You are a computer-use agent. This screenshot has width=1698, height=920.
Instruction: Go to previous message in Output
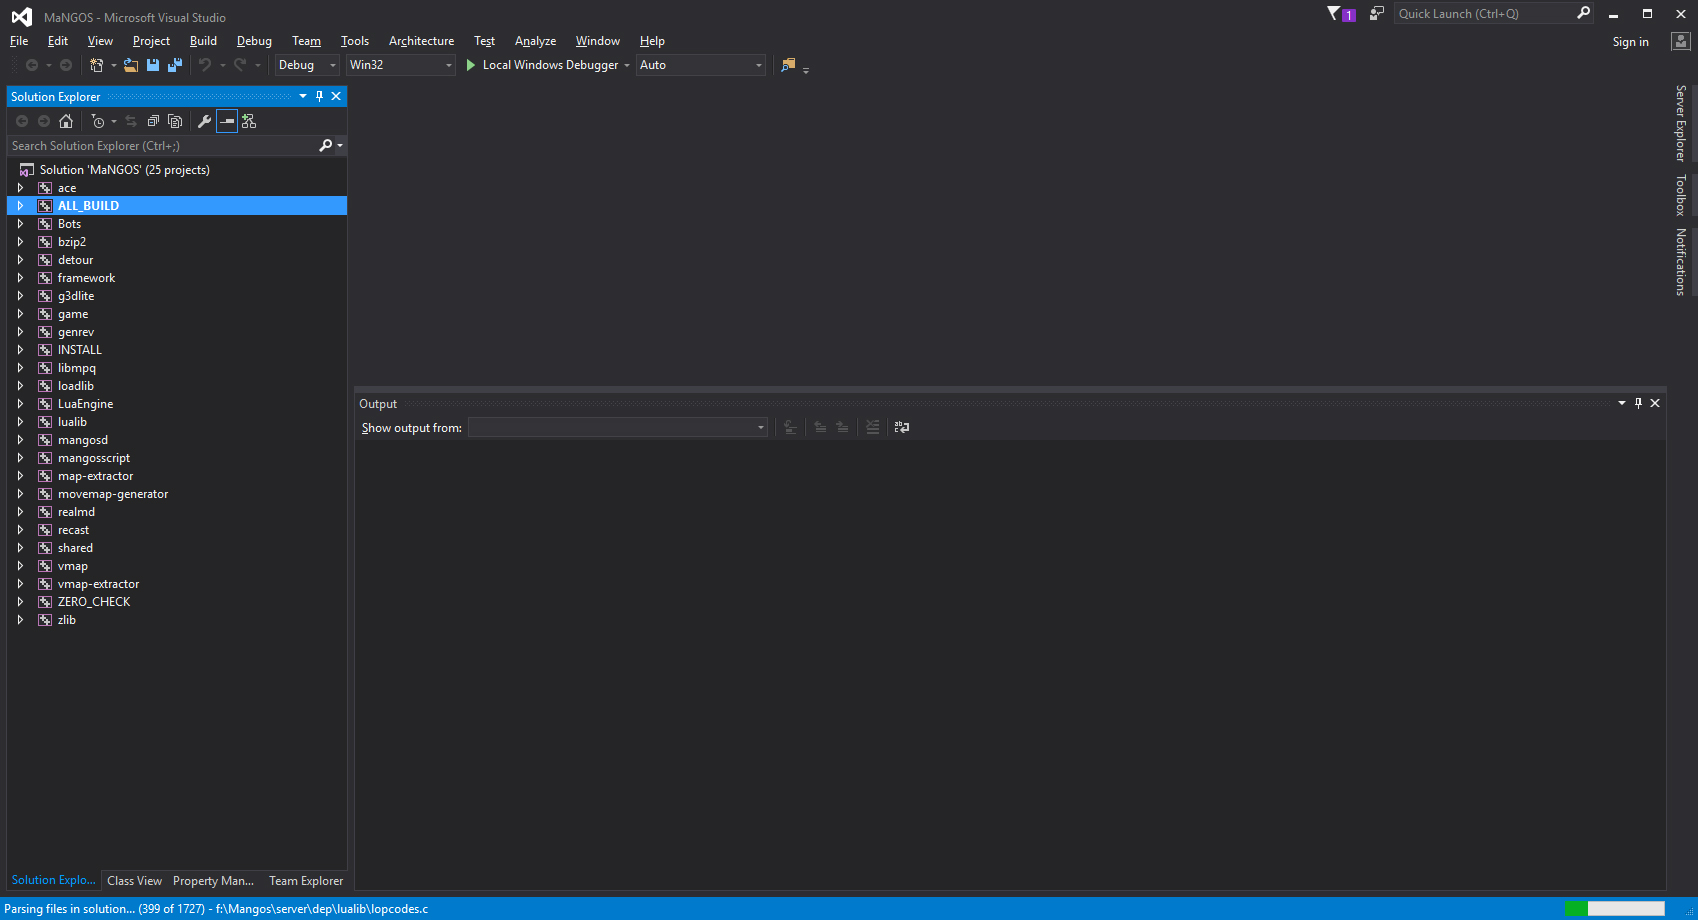[x=820, y=427]
